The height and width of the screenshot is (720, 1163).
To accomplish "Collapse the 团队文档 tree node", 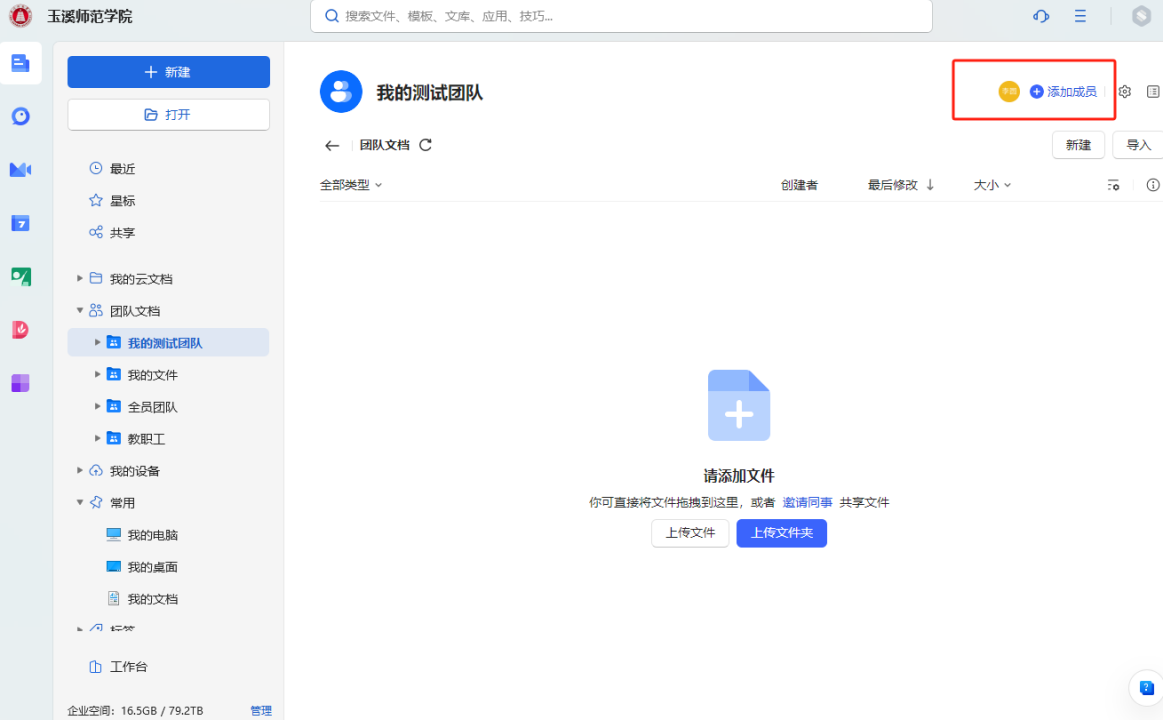I will (80, 311).
